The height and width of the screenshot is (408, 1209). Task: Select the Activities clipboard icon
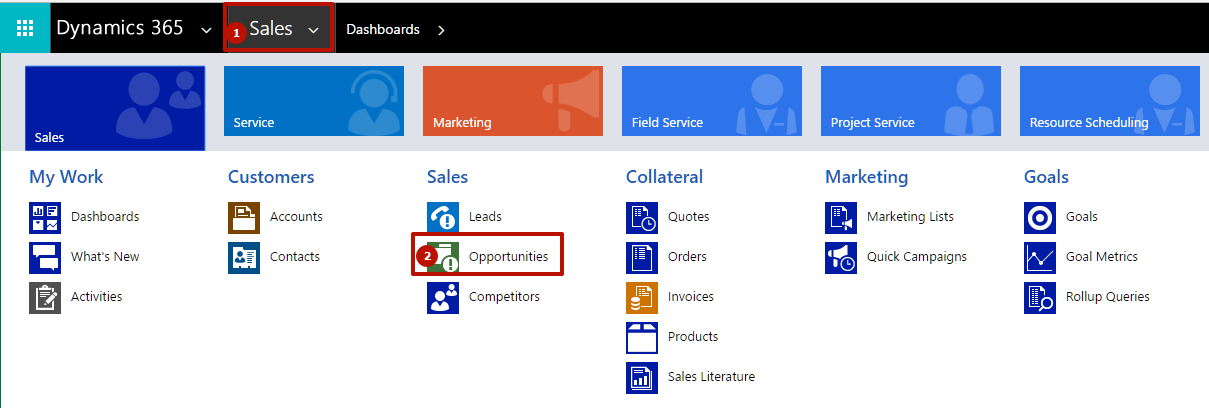(x=45, y=297)
